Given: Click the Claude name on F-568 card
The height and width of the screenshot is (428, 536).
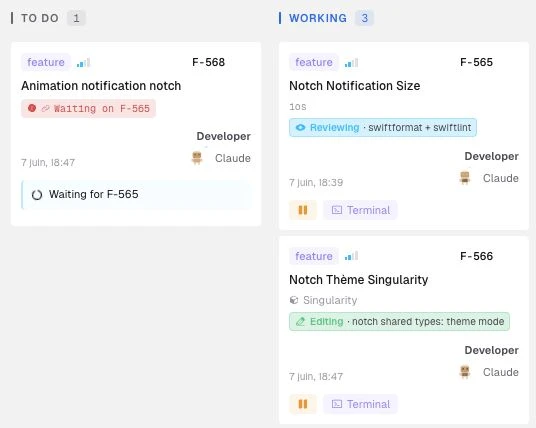Looking at the screenshot, I should click(x=233, y=158).
